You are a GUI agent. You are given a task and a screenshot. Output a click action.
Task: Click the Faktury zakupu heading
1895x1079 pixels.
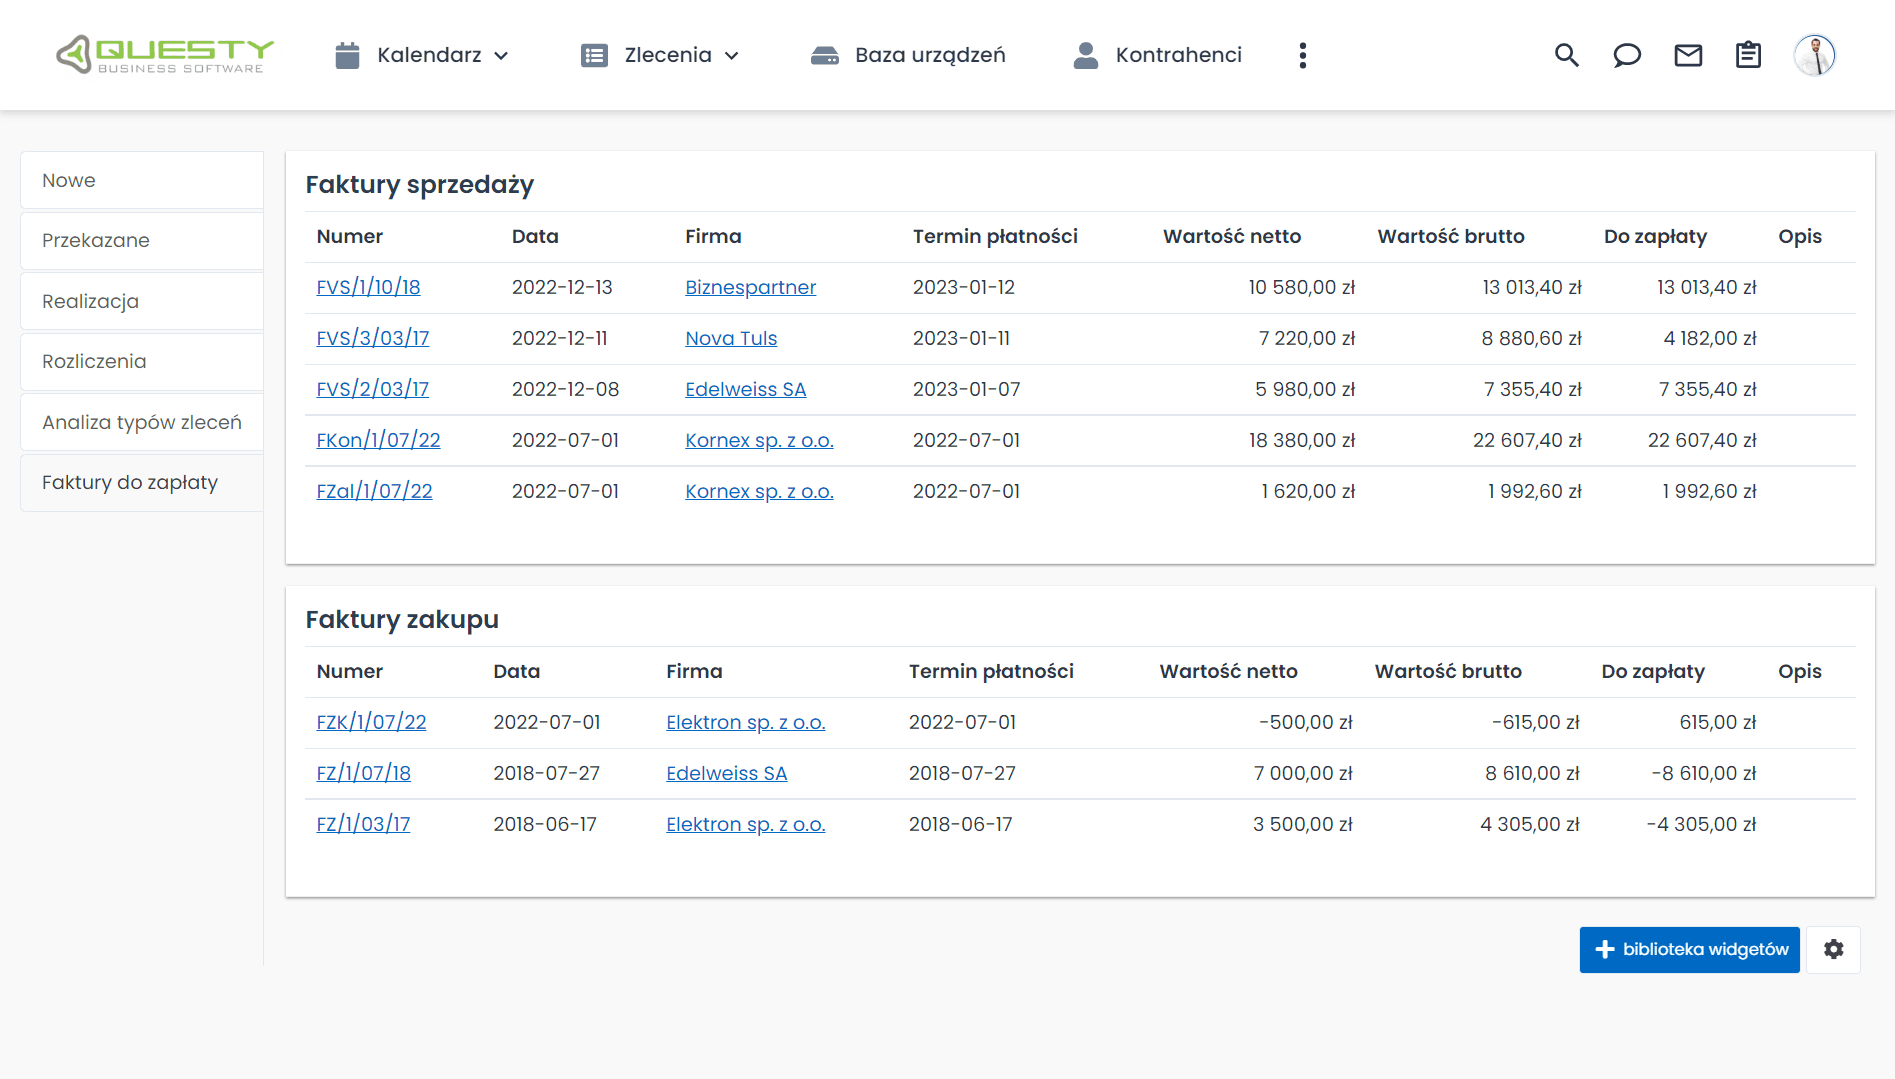click(402, 619)
